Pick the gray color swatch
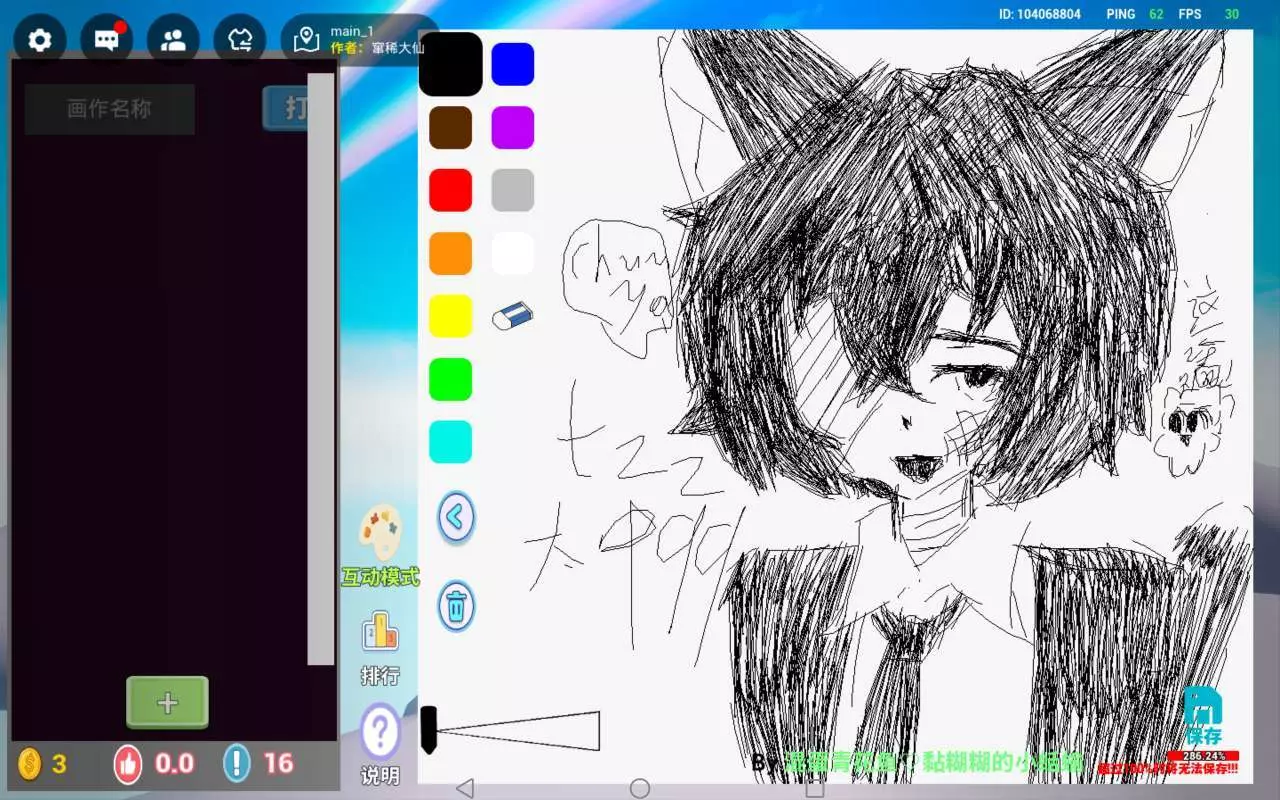 (x=513, y=190)
